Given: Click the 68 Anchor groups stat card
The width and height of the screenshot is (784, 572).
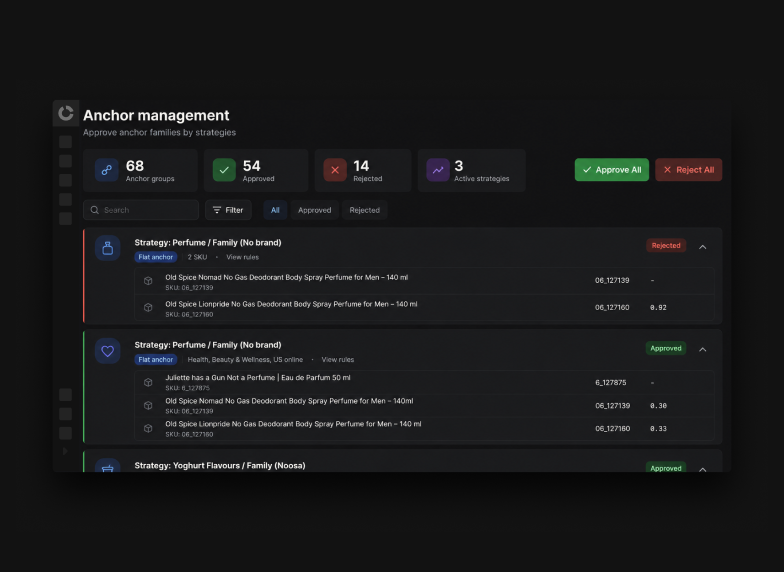Looking at the screenshot, I should [x=140, y=170].
